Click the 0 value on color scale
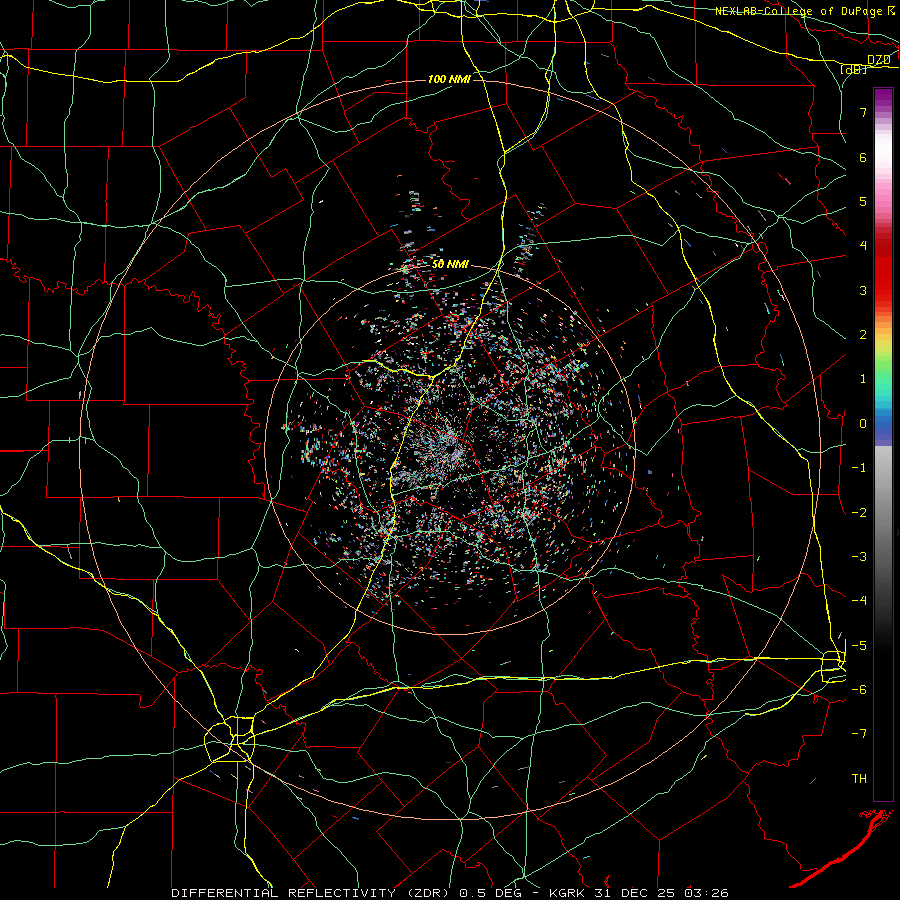 click(863, 424)
